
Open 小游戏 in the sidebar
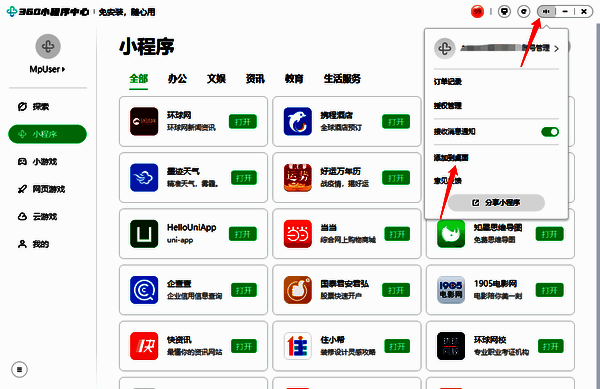[38, 162]
